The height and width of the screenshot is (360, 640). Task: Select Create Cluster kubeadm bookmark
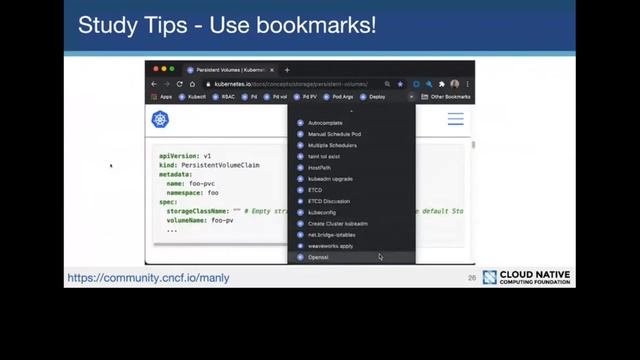click(351, 224)
